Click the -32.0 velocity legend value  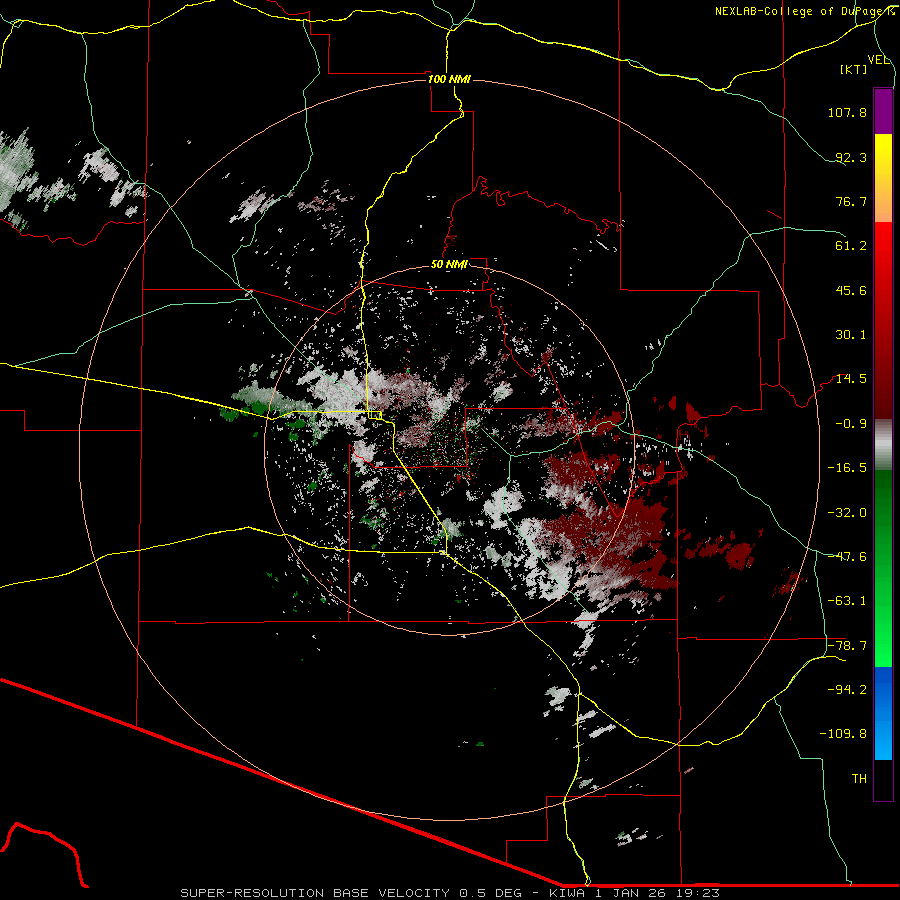tap(847, 513)
